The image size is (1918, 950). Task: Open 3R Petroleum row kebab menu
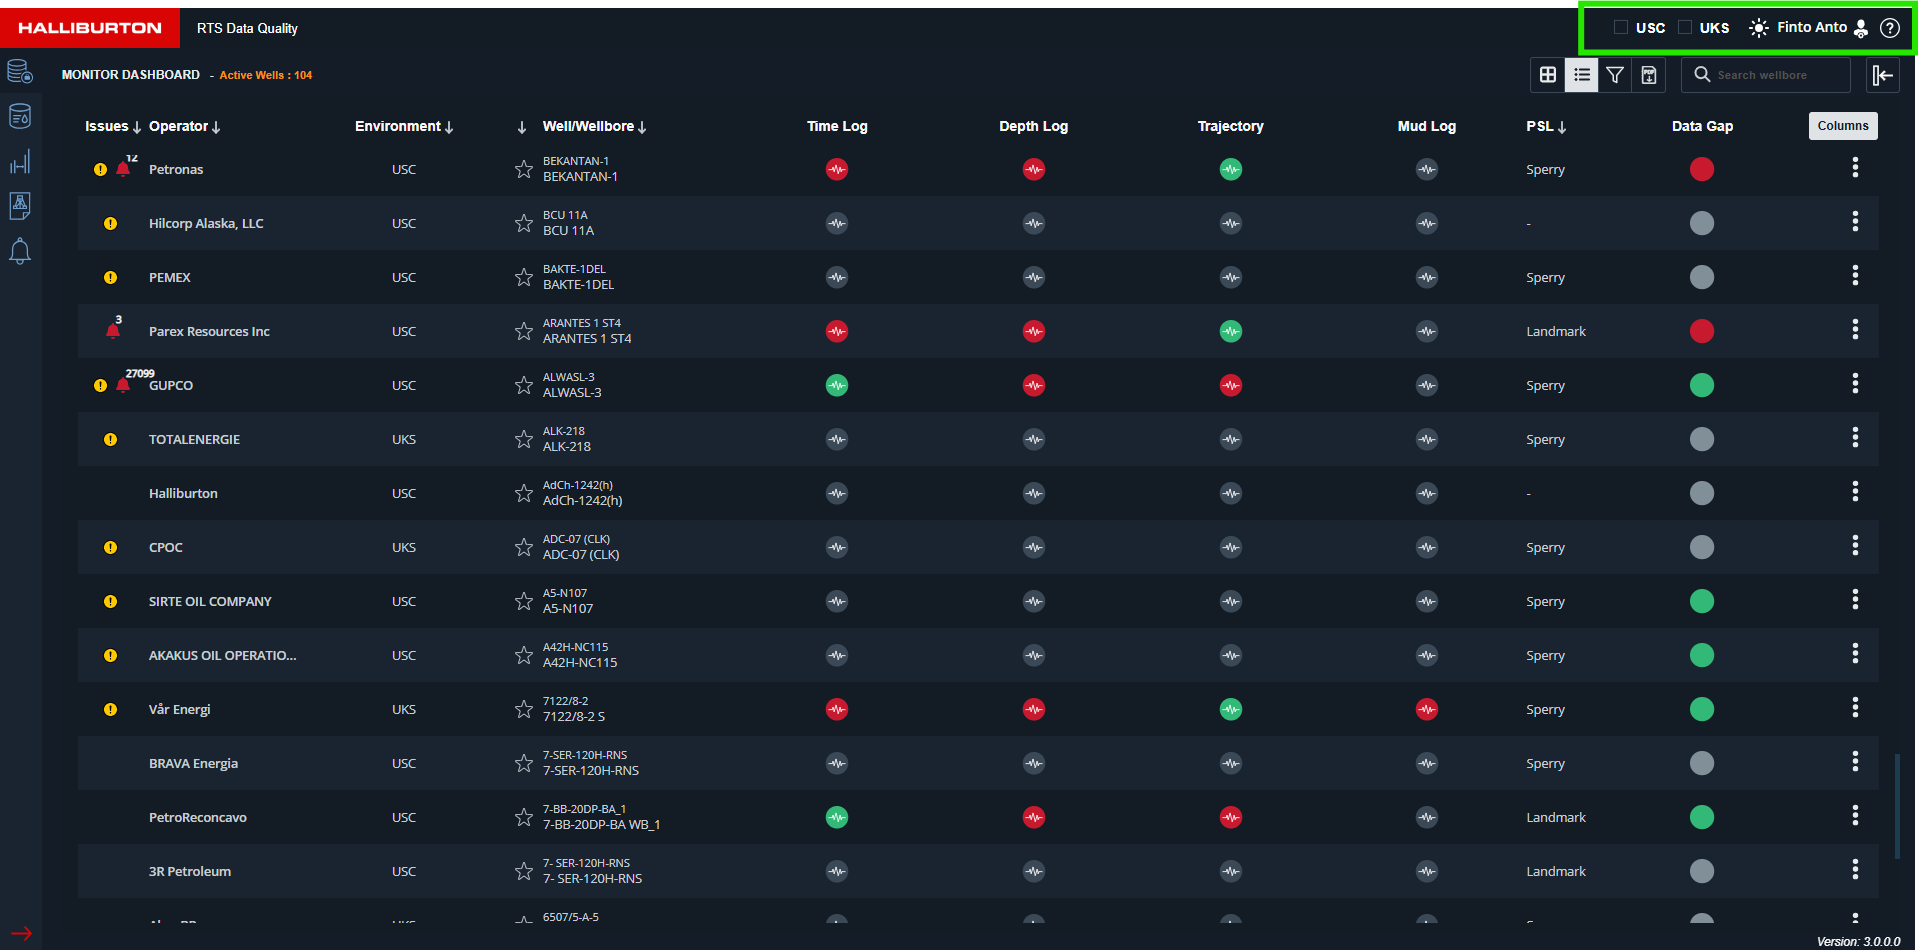[1855, 870]
